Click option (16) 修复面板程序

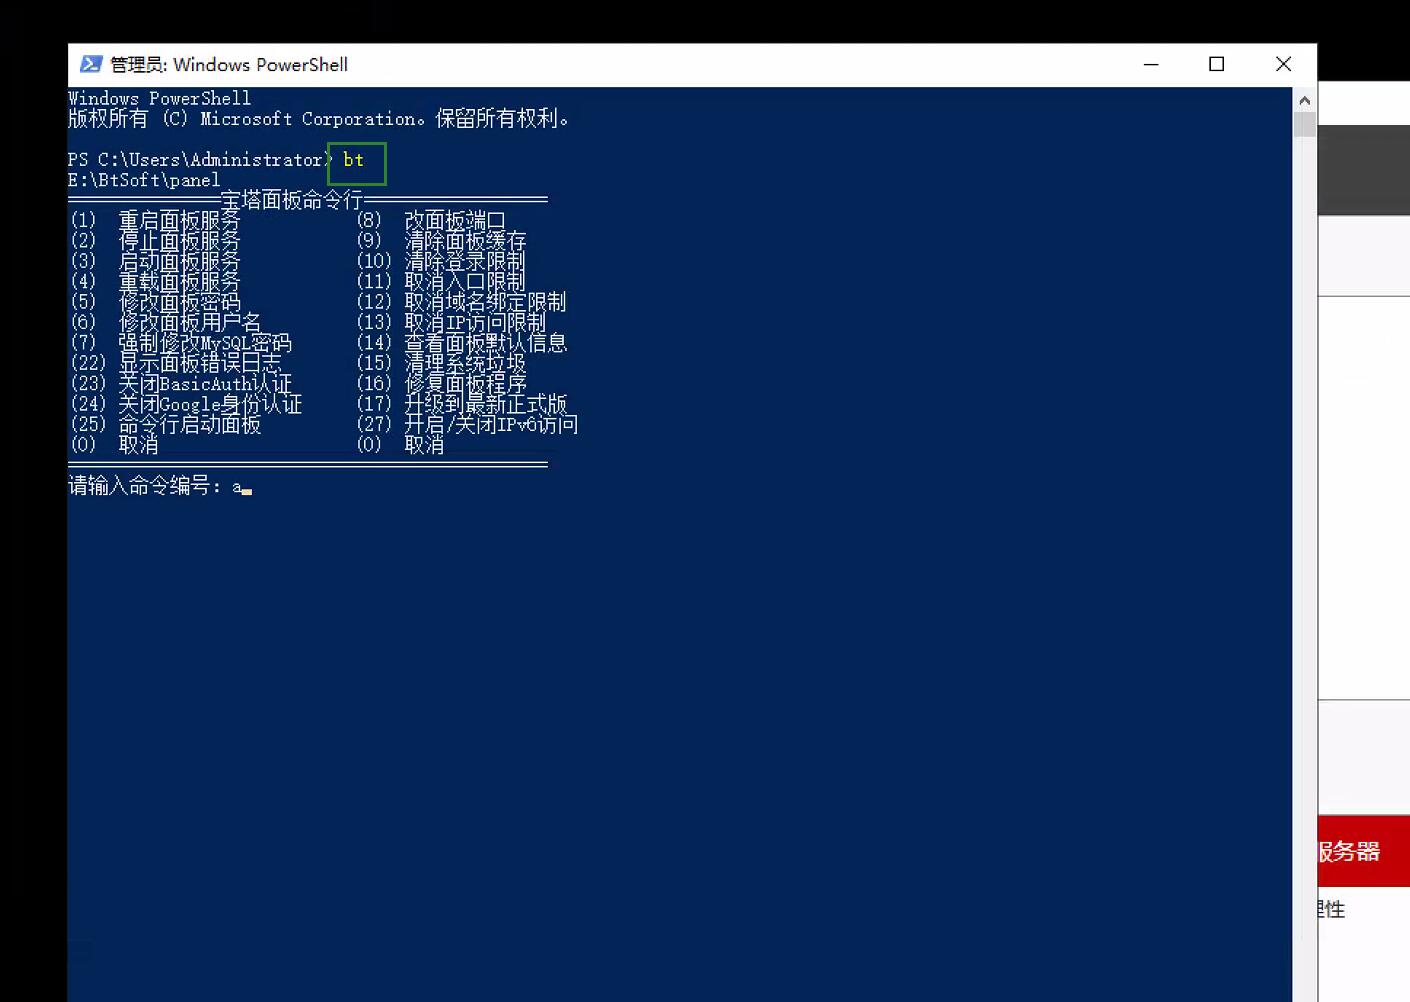(441, 384)
